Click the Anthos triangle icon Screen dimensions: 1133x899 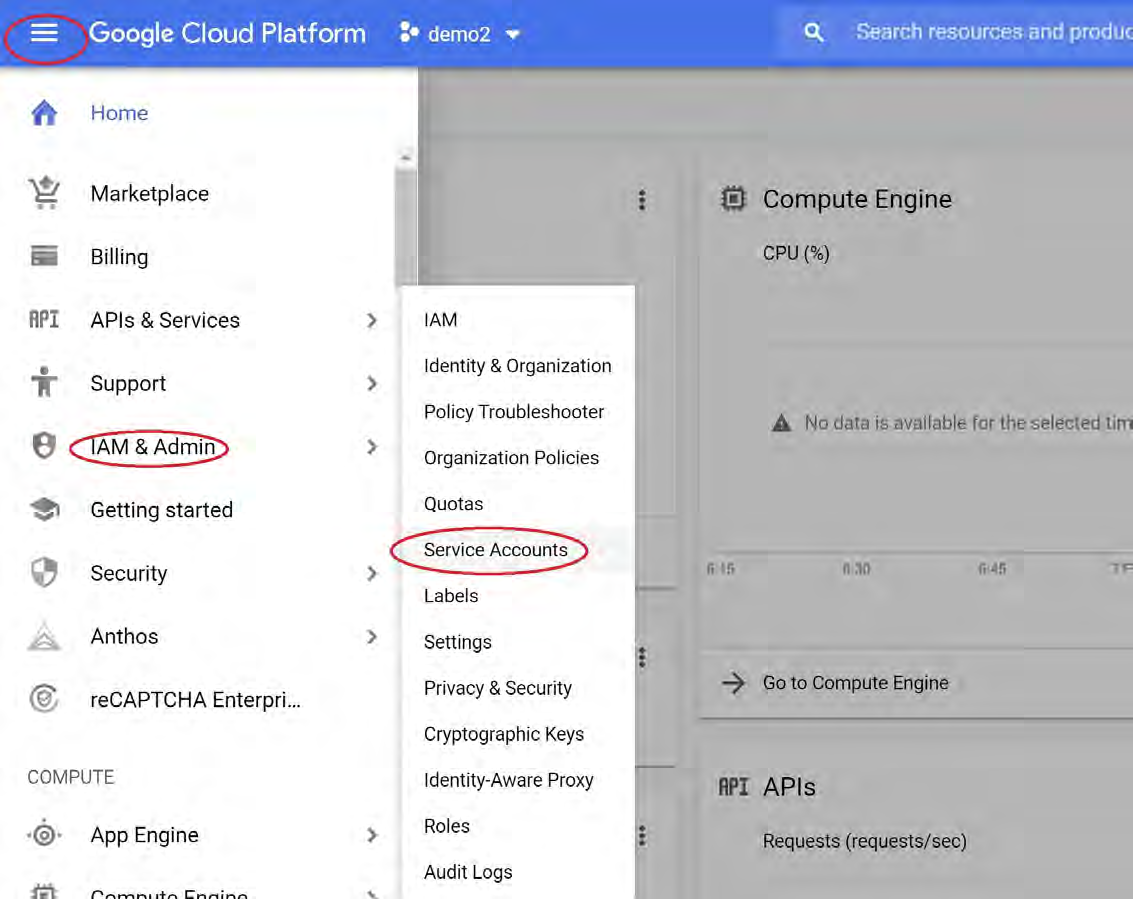(x=44, y=636)
